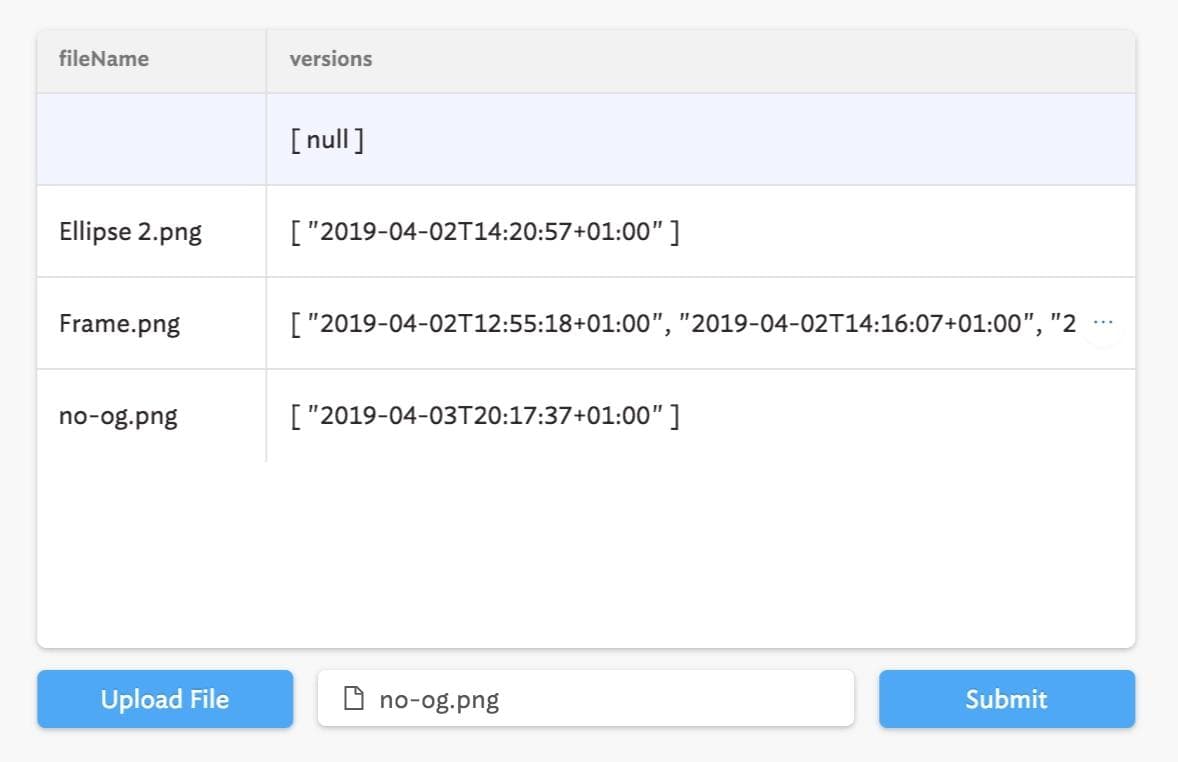Click the divider between fileName and versions headers
Image resolution: width=1178 pixels, height=762 pixels.
(x=266, y=59)
